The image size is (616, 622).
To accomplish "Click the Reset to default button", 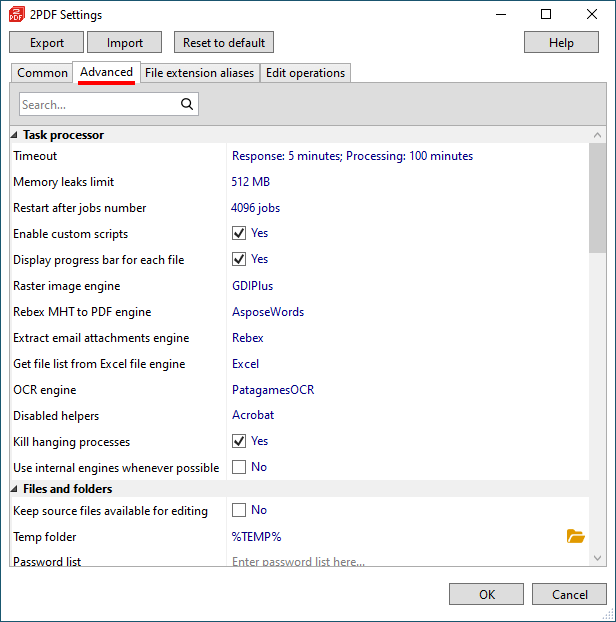I will [x=224, y=42].
